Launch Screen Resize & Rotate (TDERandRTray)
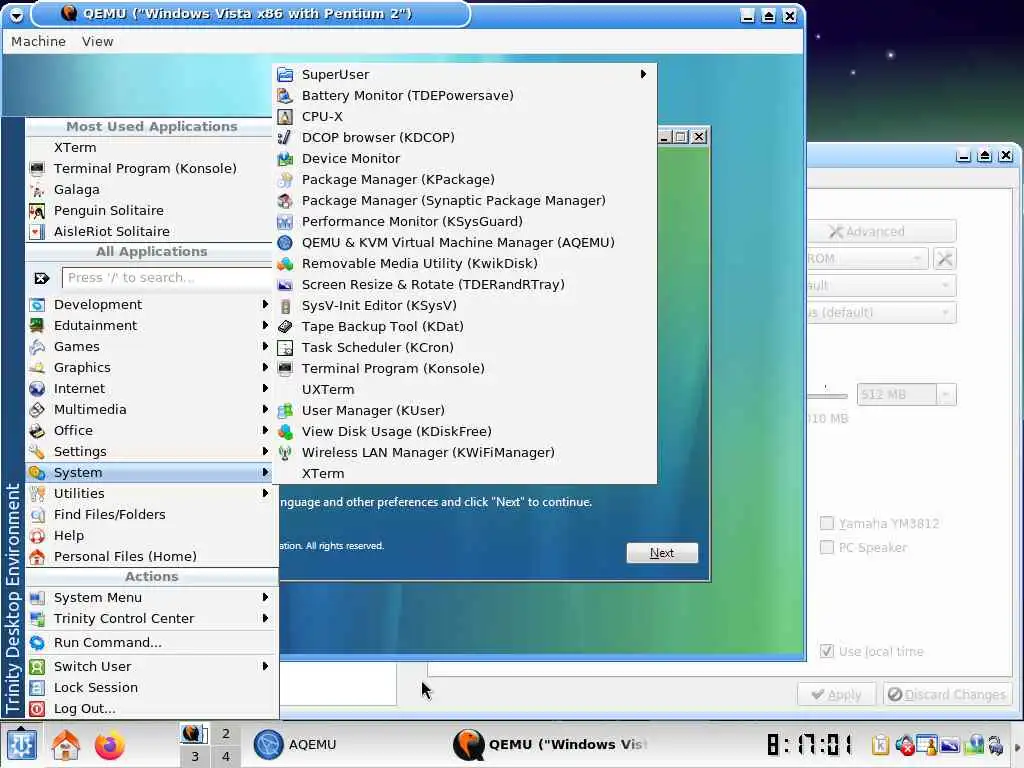This screenshot has height=768, width=1024. pyautogui.click(x=464, y=284)
